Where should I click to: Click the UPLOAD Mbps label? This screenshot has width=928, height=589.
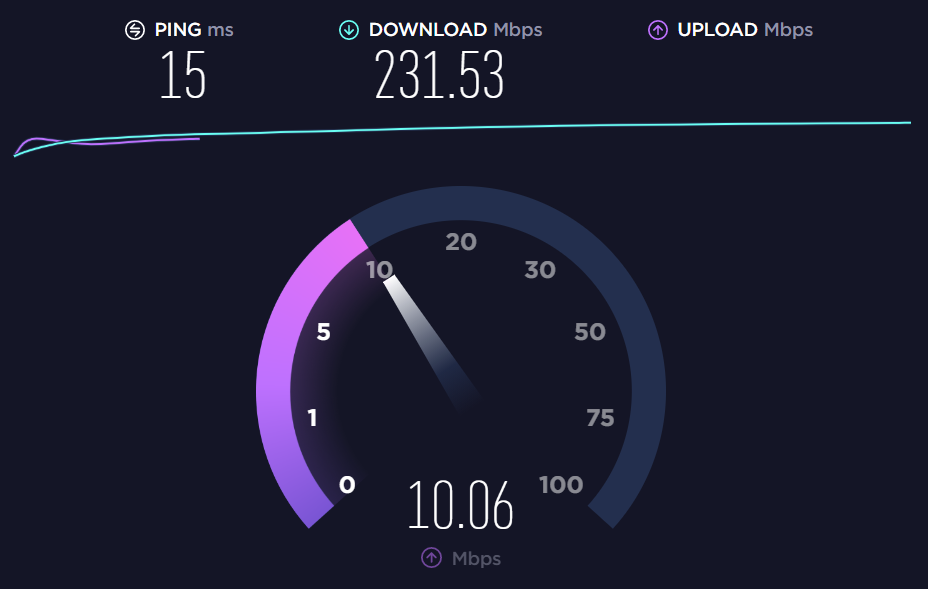click(x=745, y=30)
